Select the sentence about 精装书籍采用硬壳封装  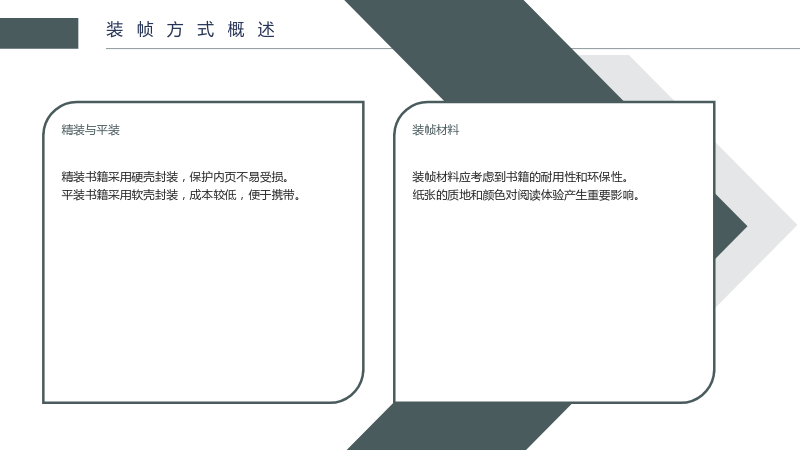click(x=176, y=177)
